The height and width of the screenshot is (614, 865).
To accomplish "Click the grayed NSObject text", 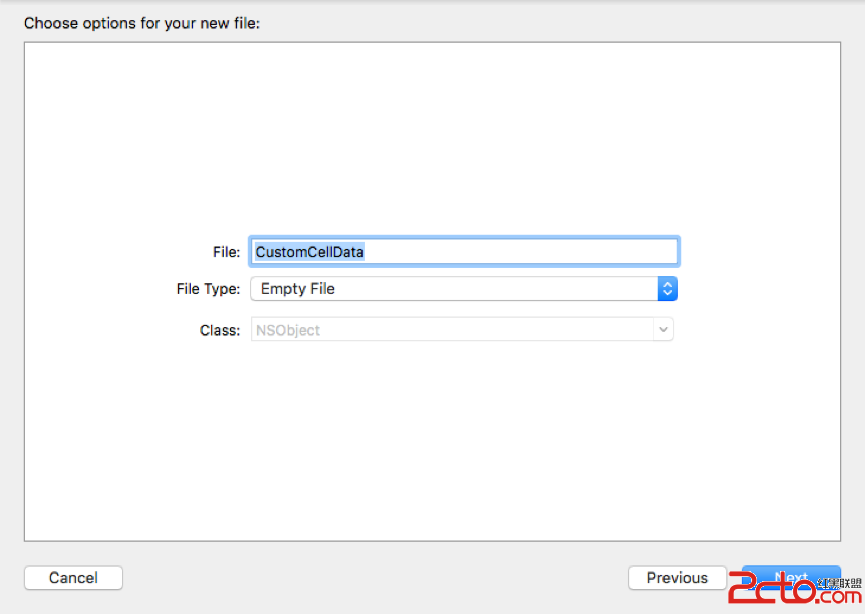I will tap(288, 330).
